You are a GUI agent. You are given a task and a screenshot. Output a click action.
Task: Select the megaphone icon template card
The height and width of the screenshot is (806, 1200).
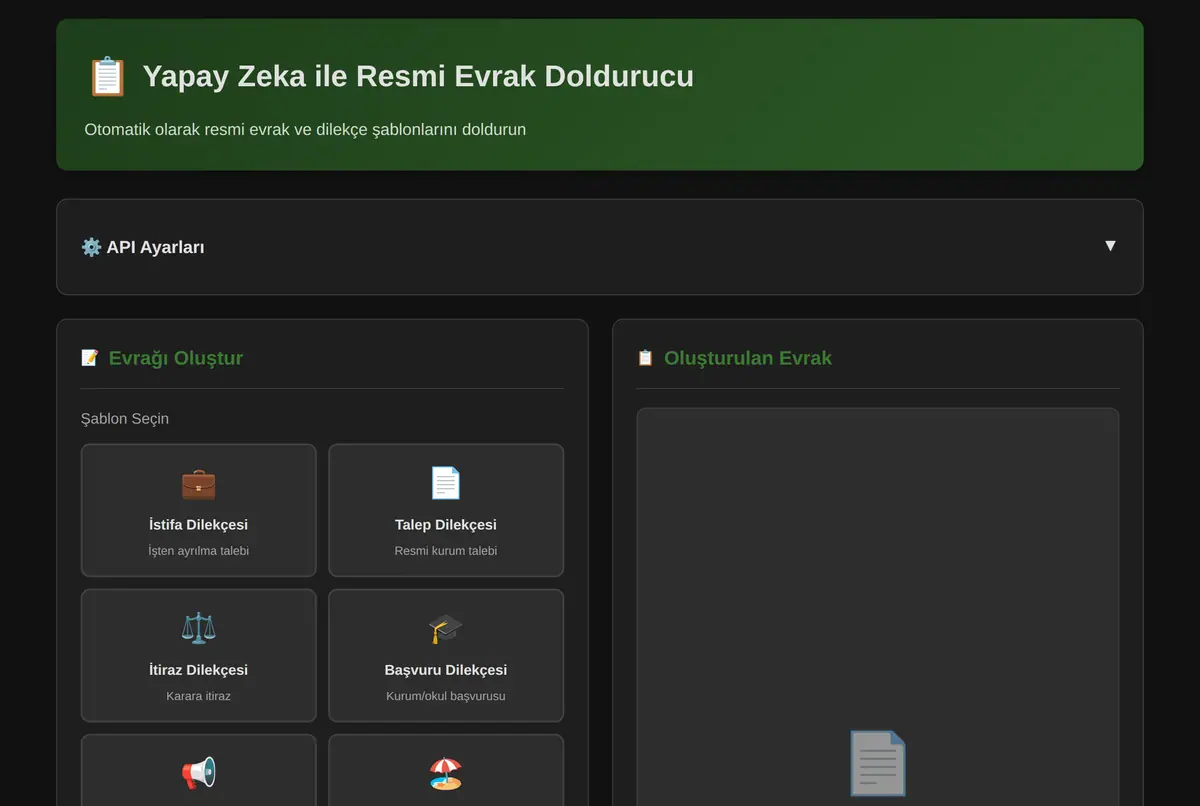click(198, 770)
